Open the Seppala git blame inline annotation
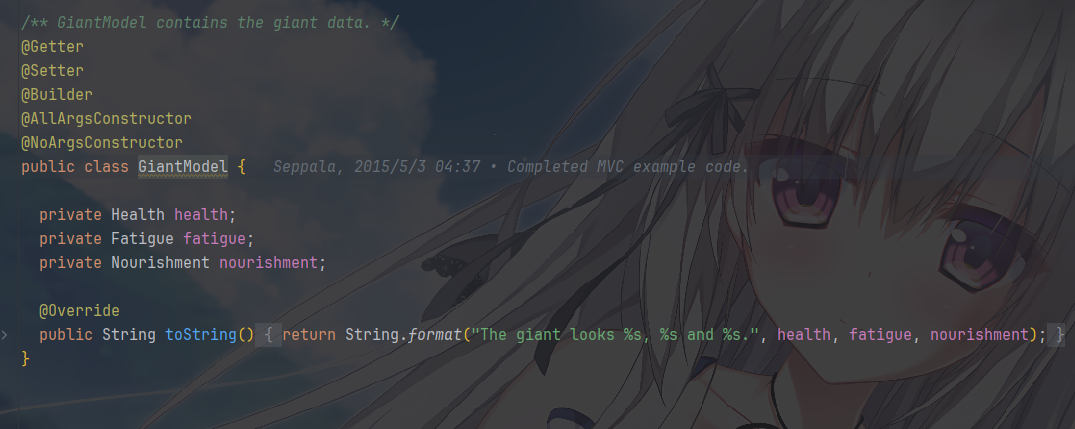The width and height of the screenshot is (1075, 429). point(511,167)
